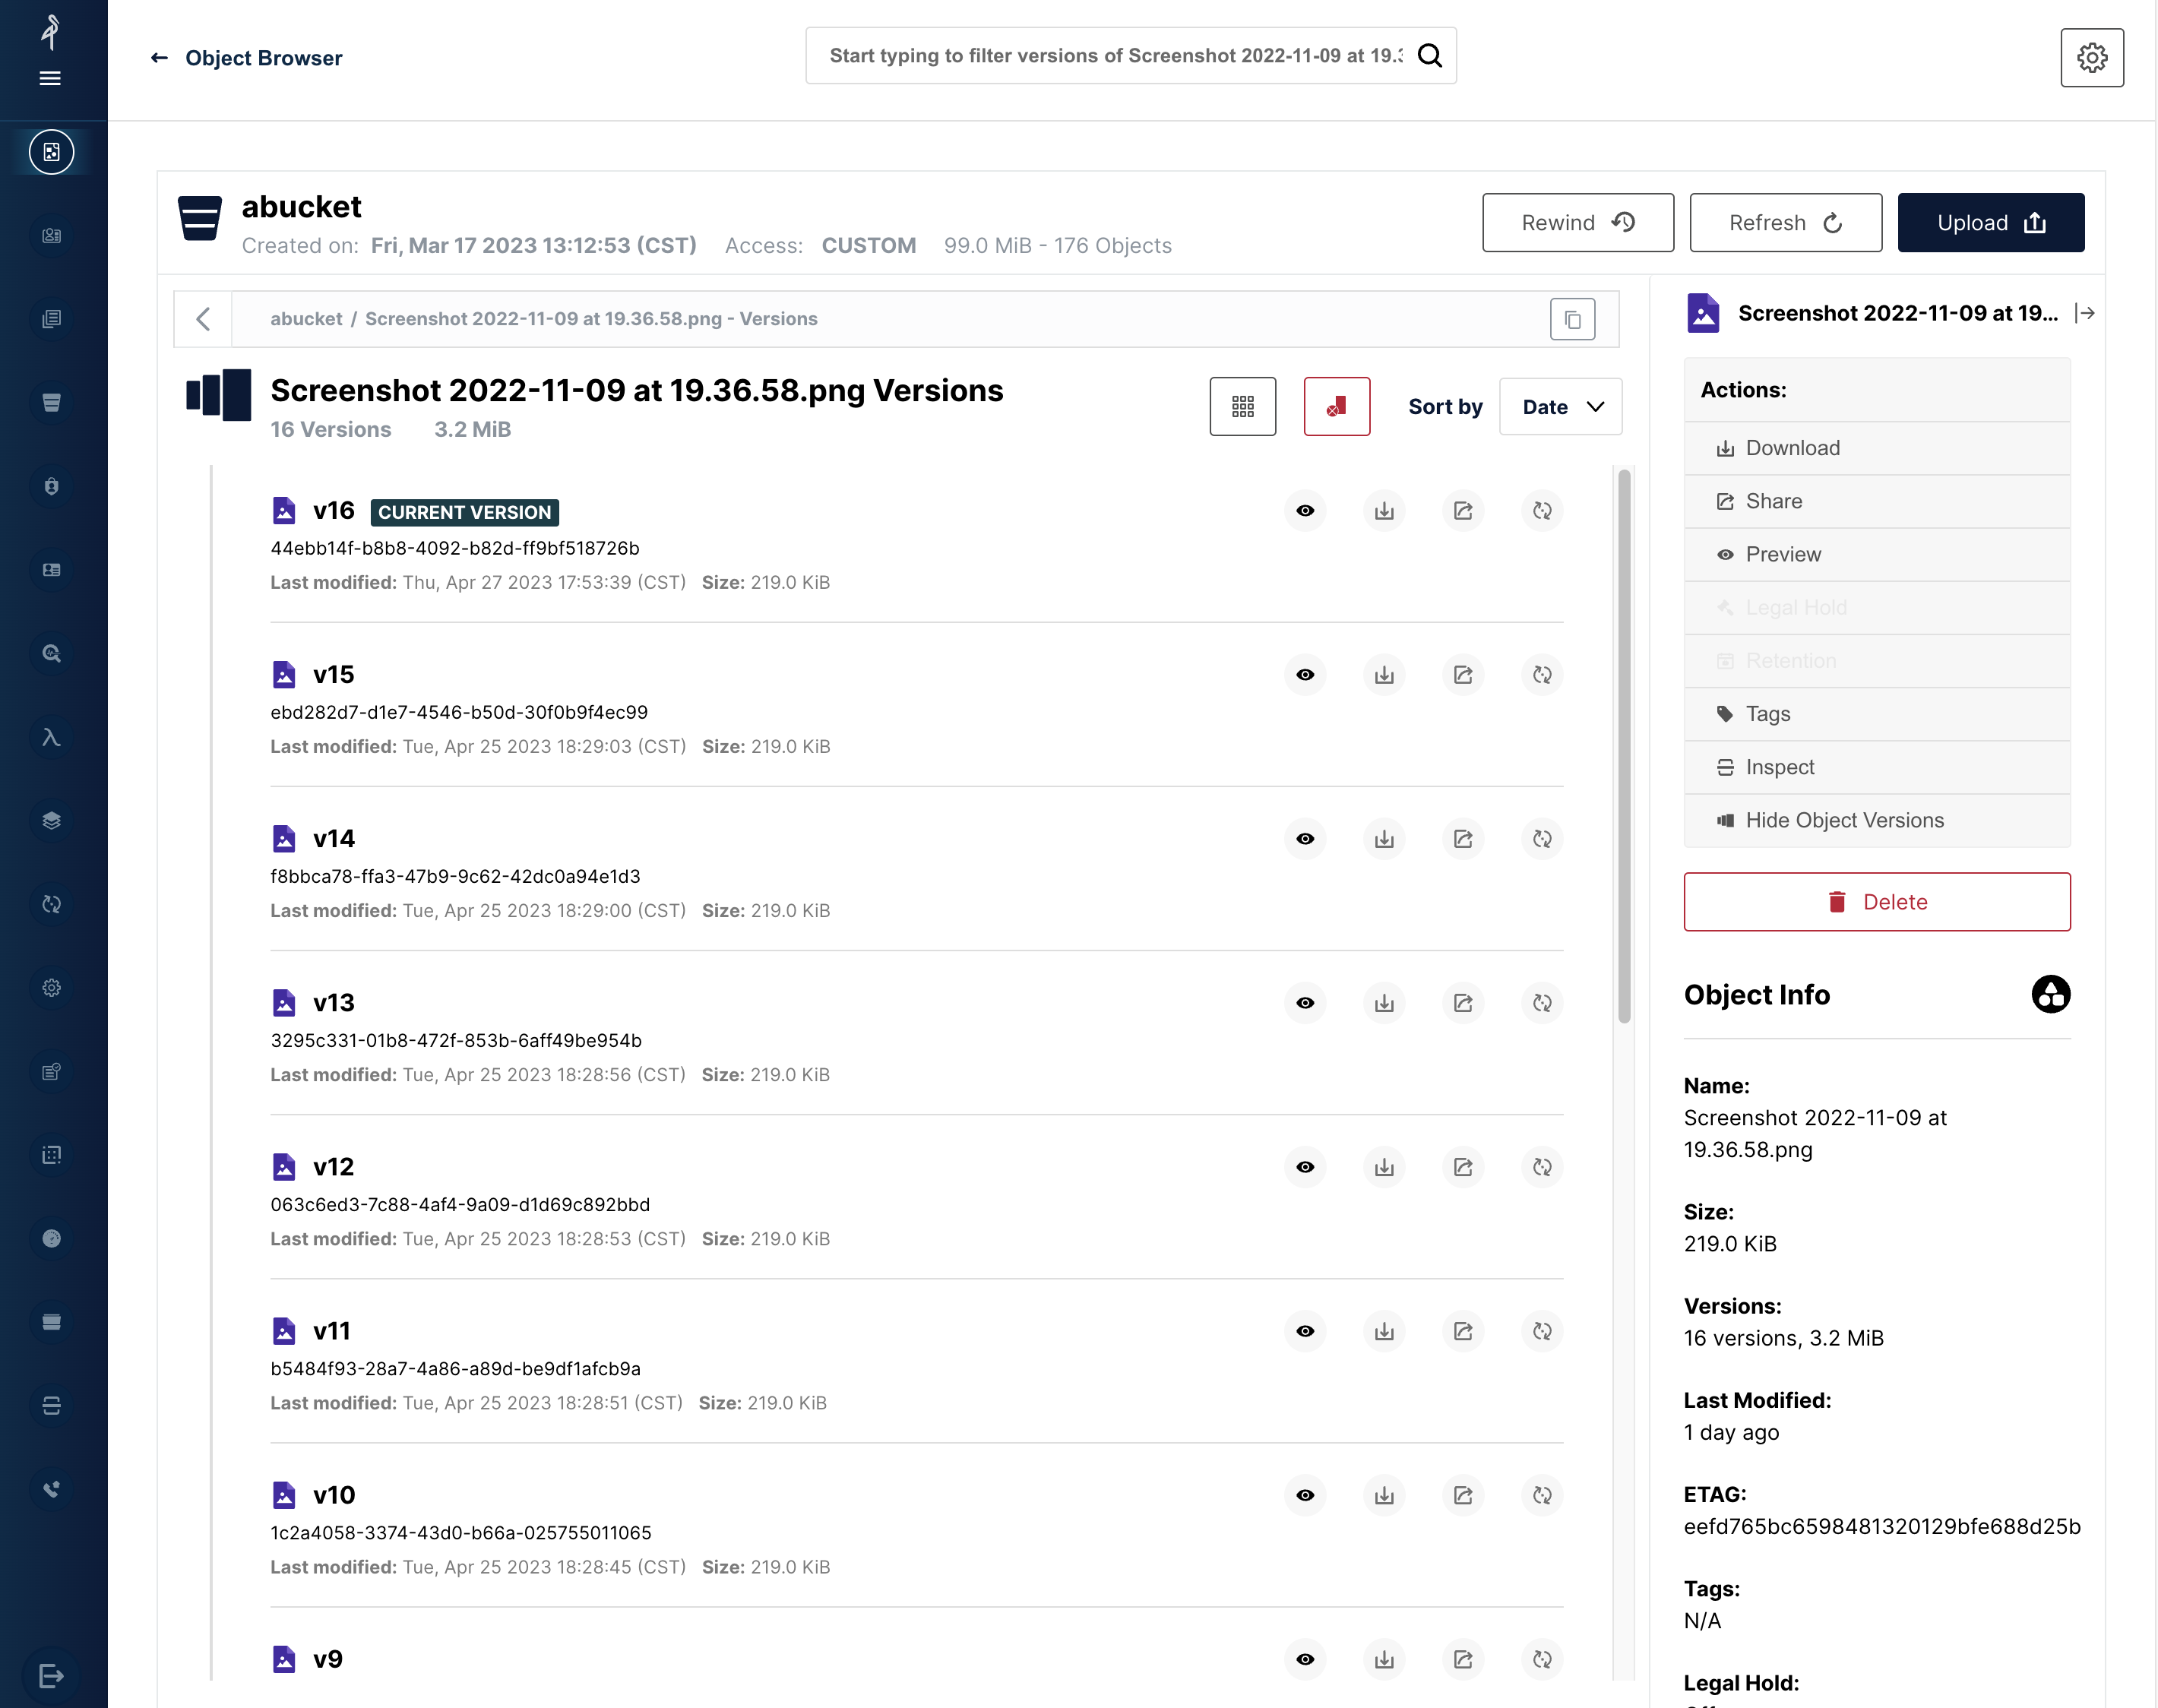
Task: Click version ID f8bbca78-ffa3-47b9-9c62-42dc0a94e1d3
Action: tap(455, 876)
